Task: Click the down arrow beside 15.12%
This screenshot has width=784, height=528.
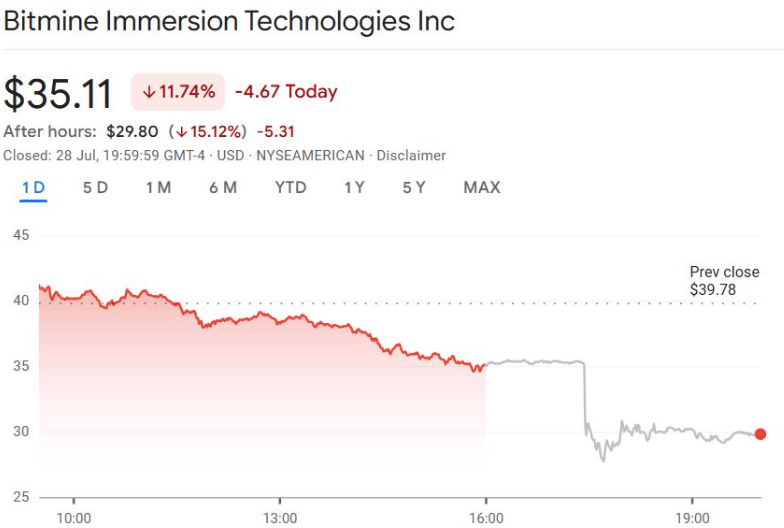Action: (181, 132)
